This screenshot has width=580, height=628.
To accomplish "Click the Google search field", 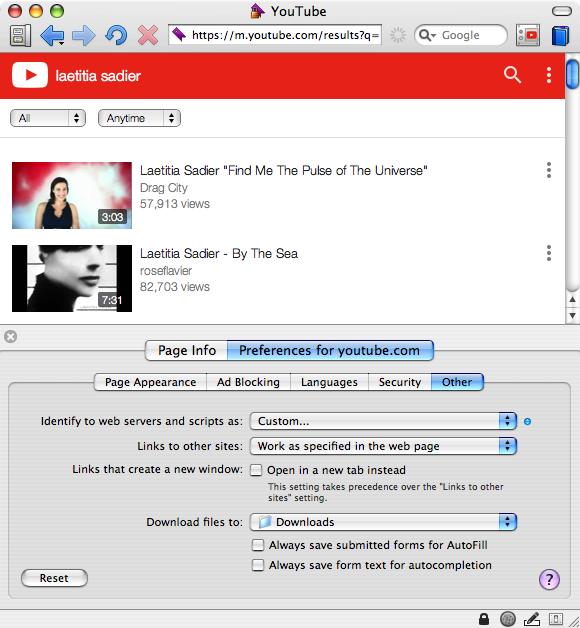I will coord(461,35).
